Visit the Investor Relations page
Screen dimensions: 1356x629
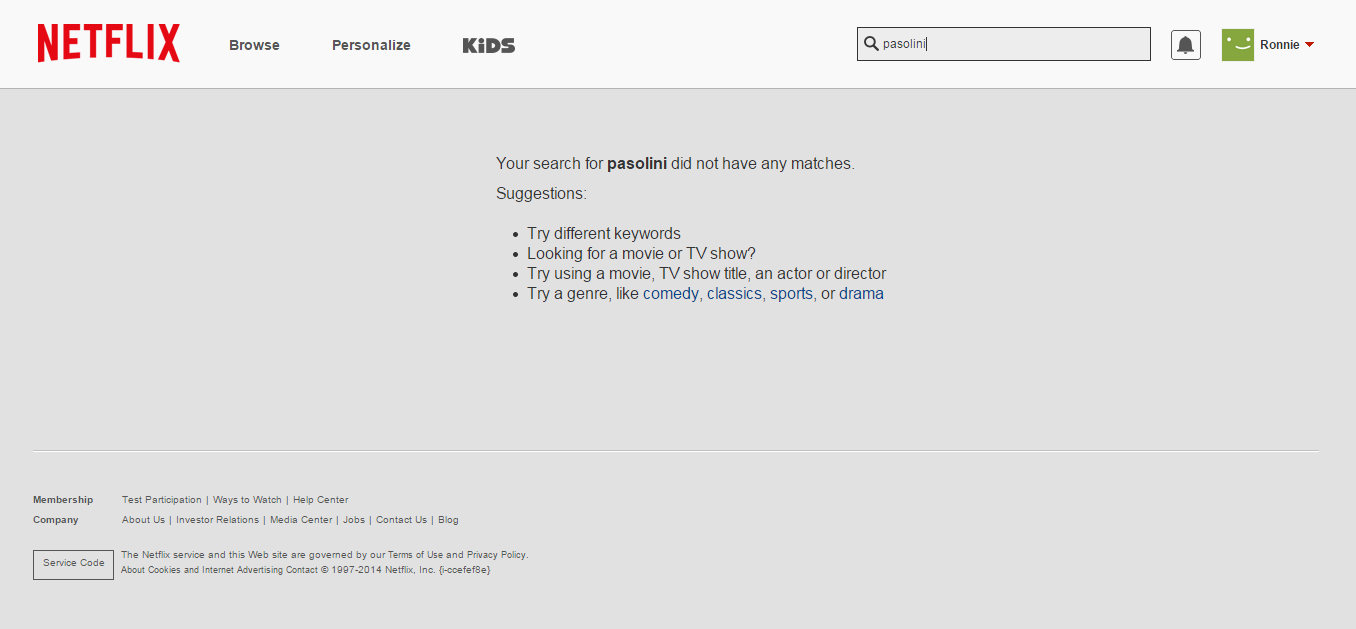pos(217,520)
